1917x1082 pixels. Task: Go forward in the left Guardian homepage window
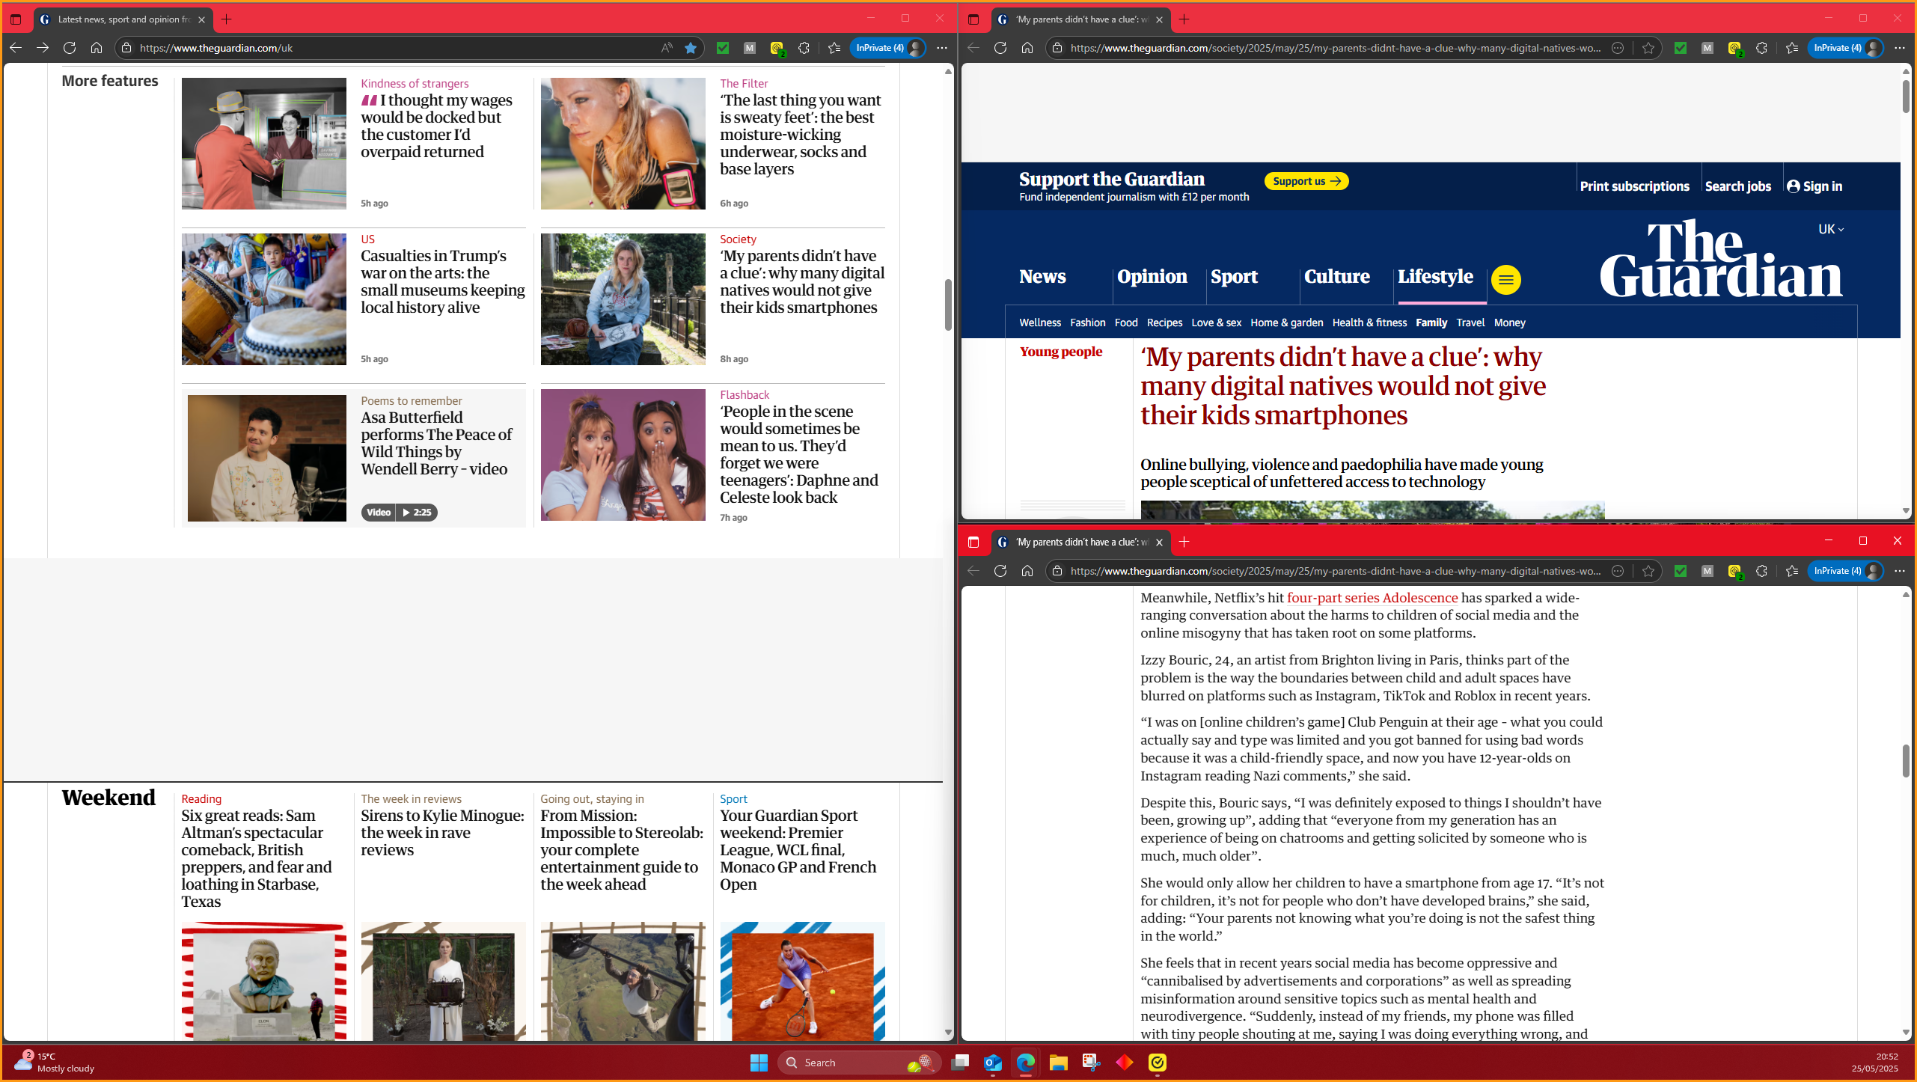[42, 48]
